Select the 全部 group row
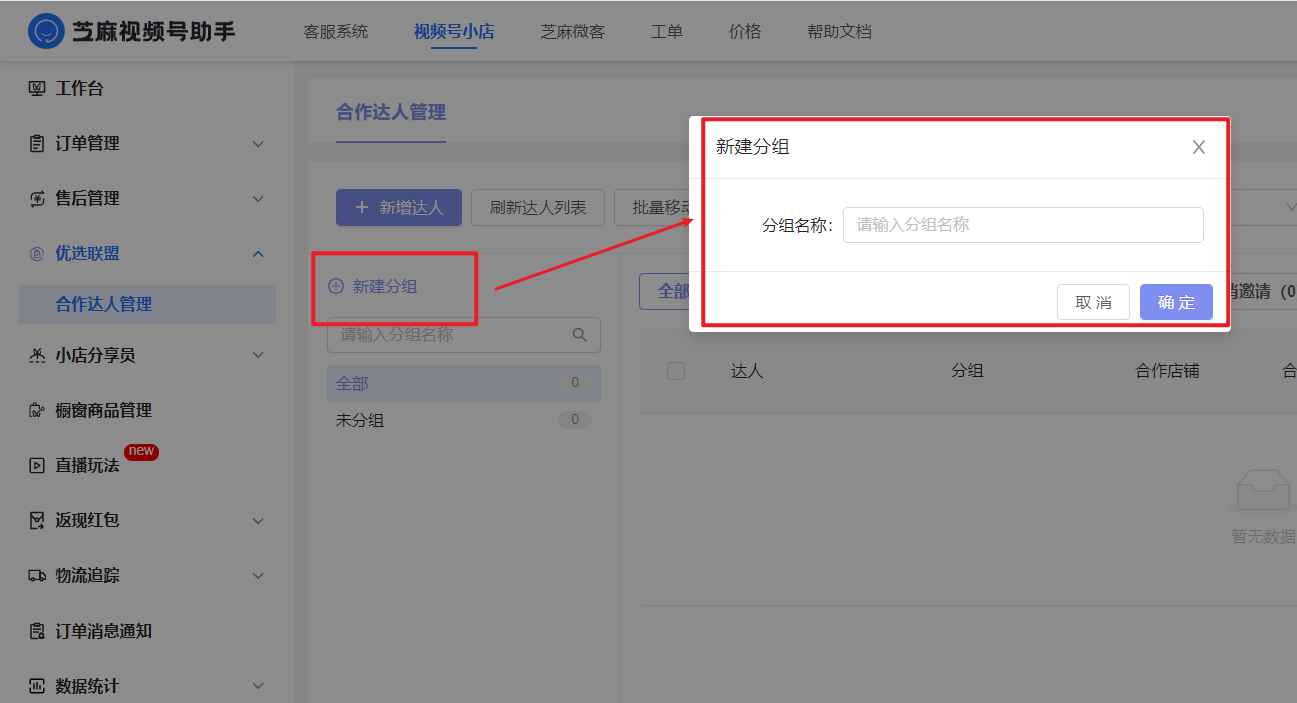1297x703 pixels. pos(464,383)
